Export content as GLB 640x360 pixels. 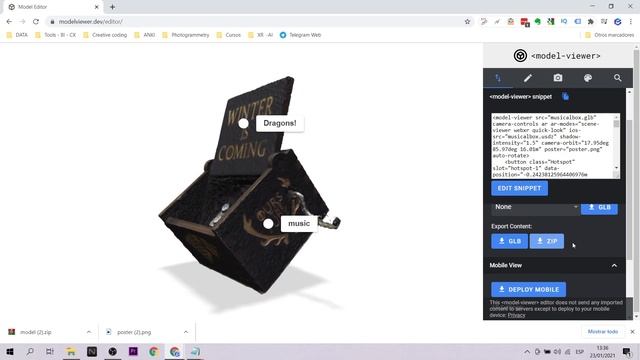tap(509, 241)
